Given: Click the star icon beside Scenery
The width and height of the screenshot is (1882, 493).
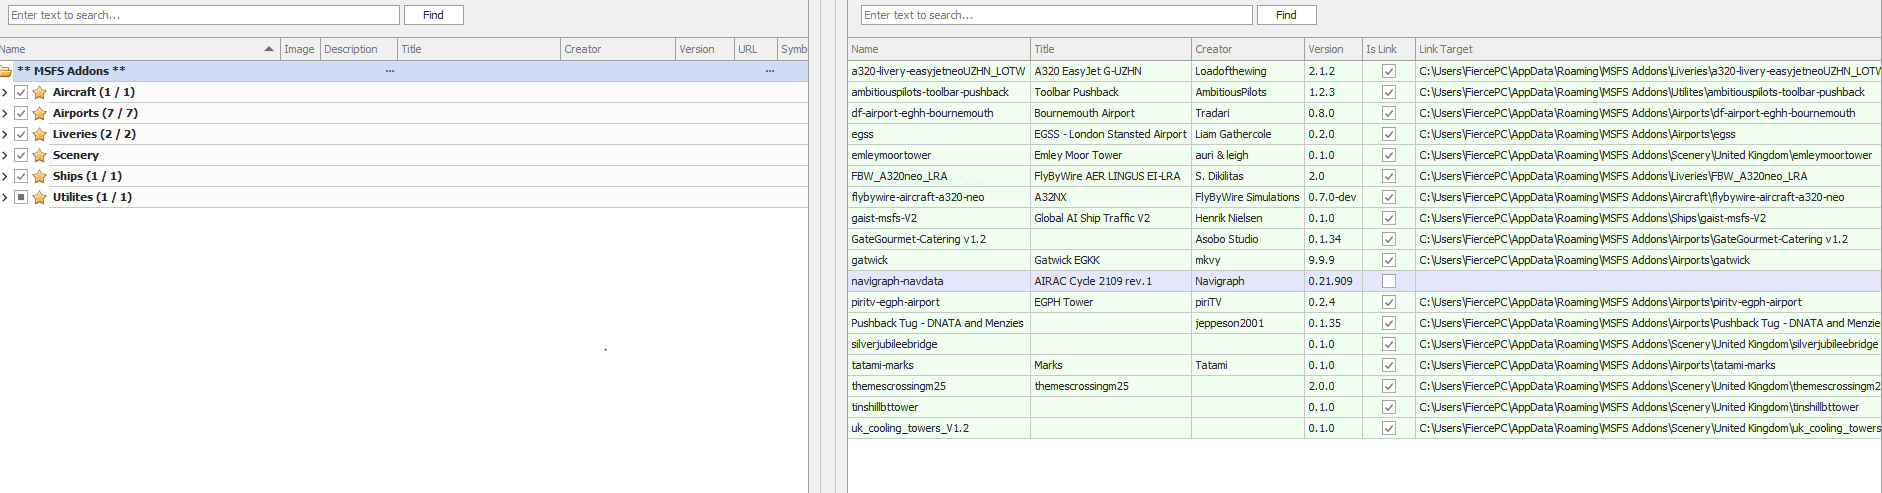Looking at the screenshot, I should (40, 155).
